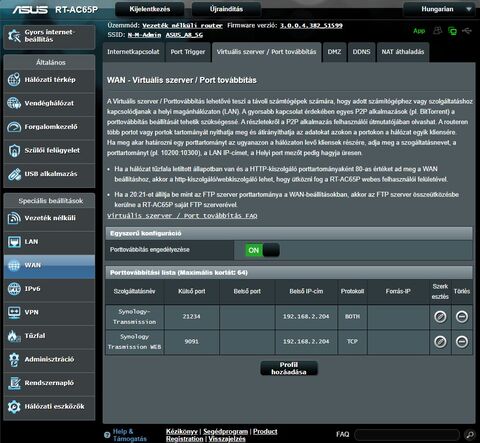Open Kézikönyv manual link
Viewport: 480px width, 443px height.
click(182, 431)
